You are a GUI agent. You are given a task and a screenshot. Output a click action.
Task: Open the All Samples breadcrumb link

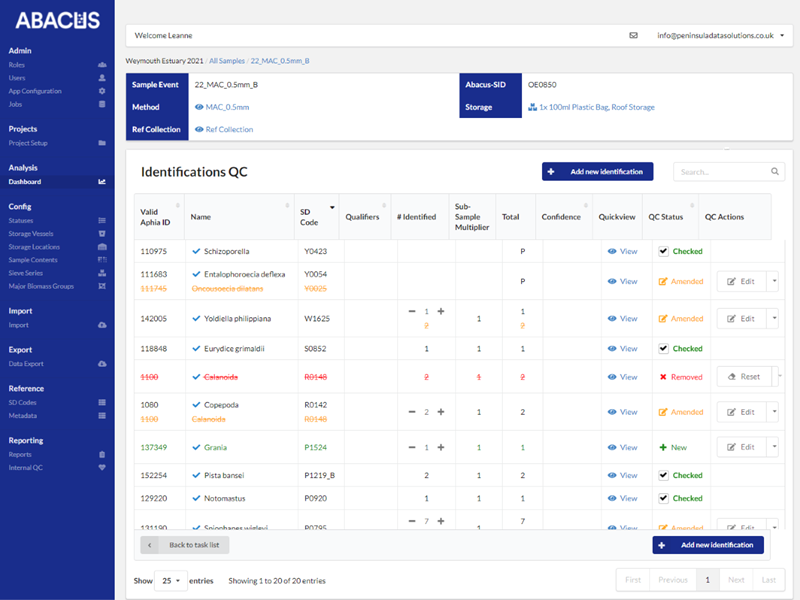coord(227,61)
